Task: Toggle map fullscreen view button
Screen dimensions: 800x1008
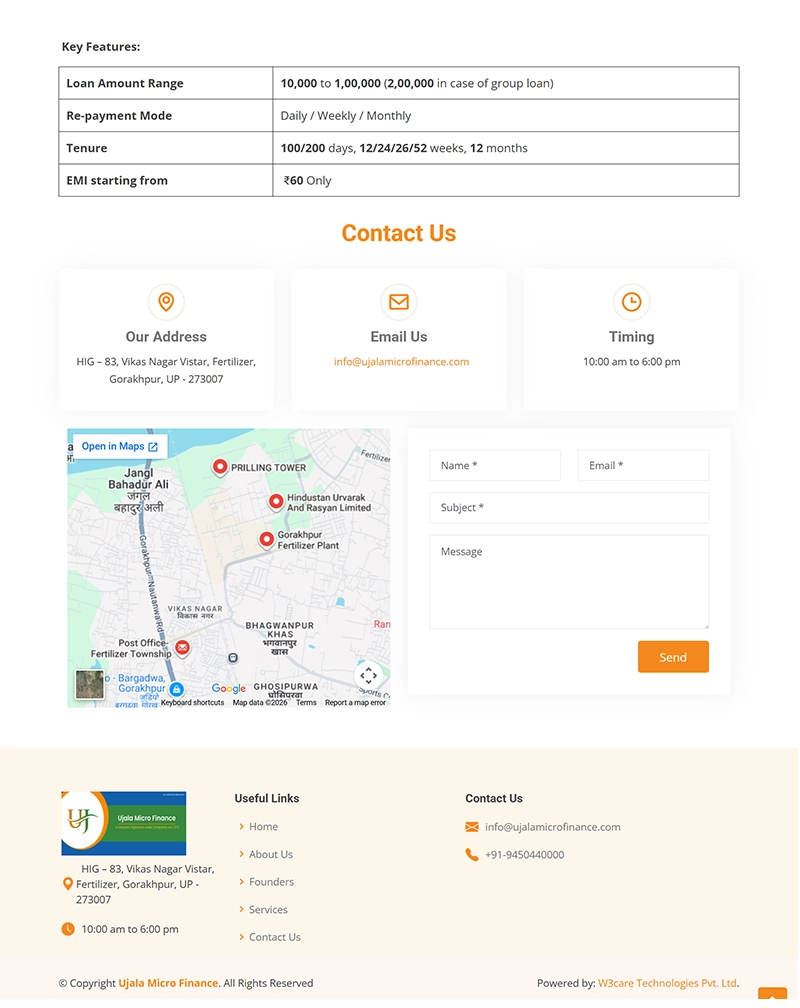Action: pos(368,676)
